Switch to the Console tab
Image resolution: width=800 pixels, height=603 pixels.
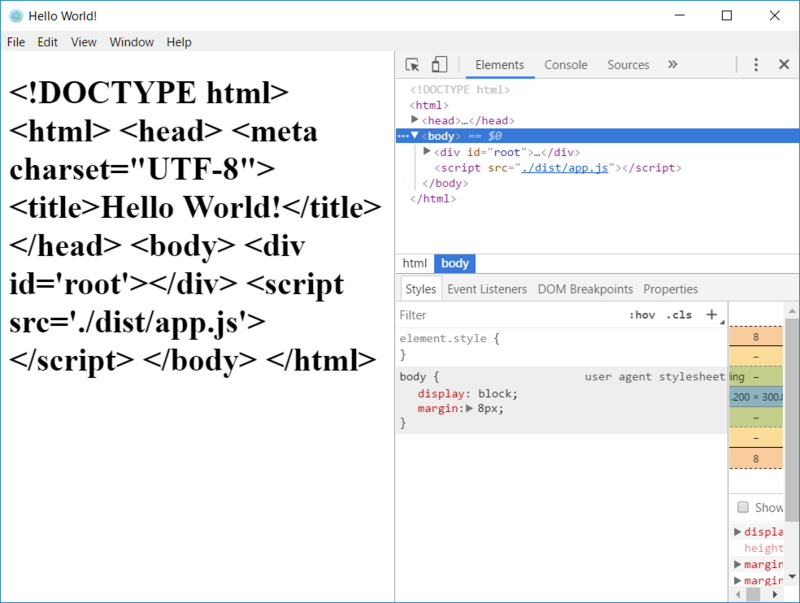coord(565,65)
